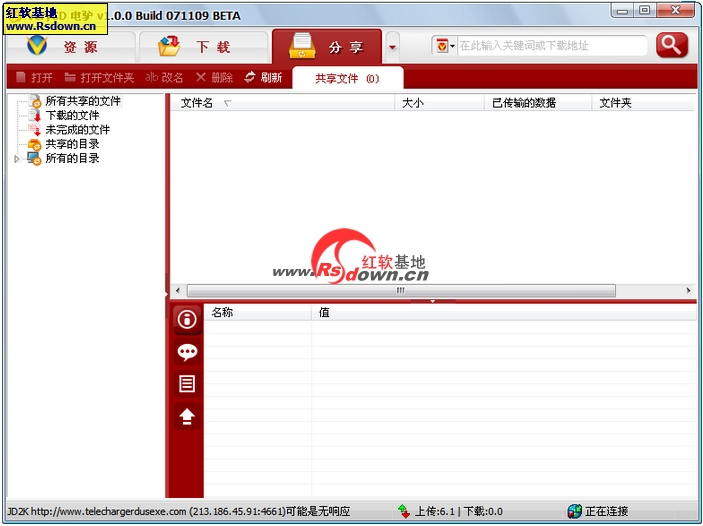Image resolution: width=703 pixels, height=526 pixels.
Task: Close the application window
Action: [676, 10]
